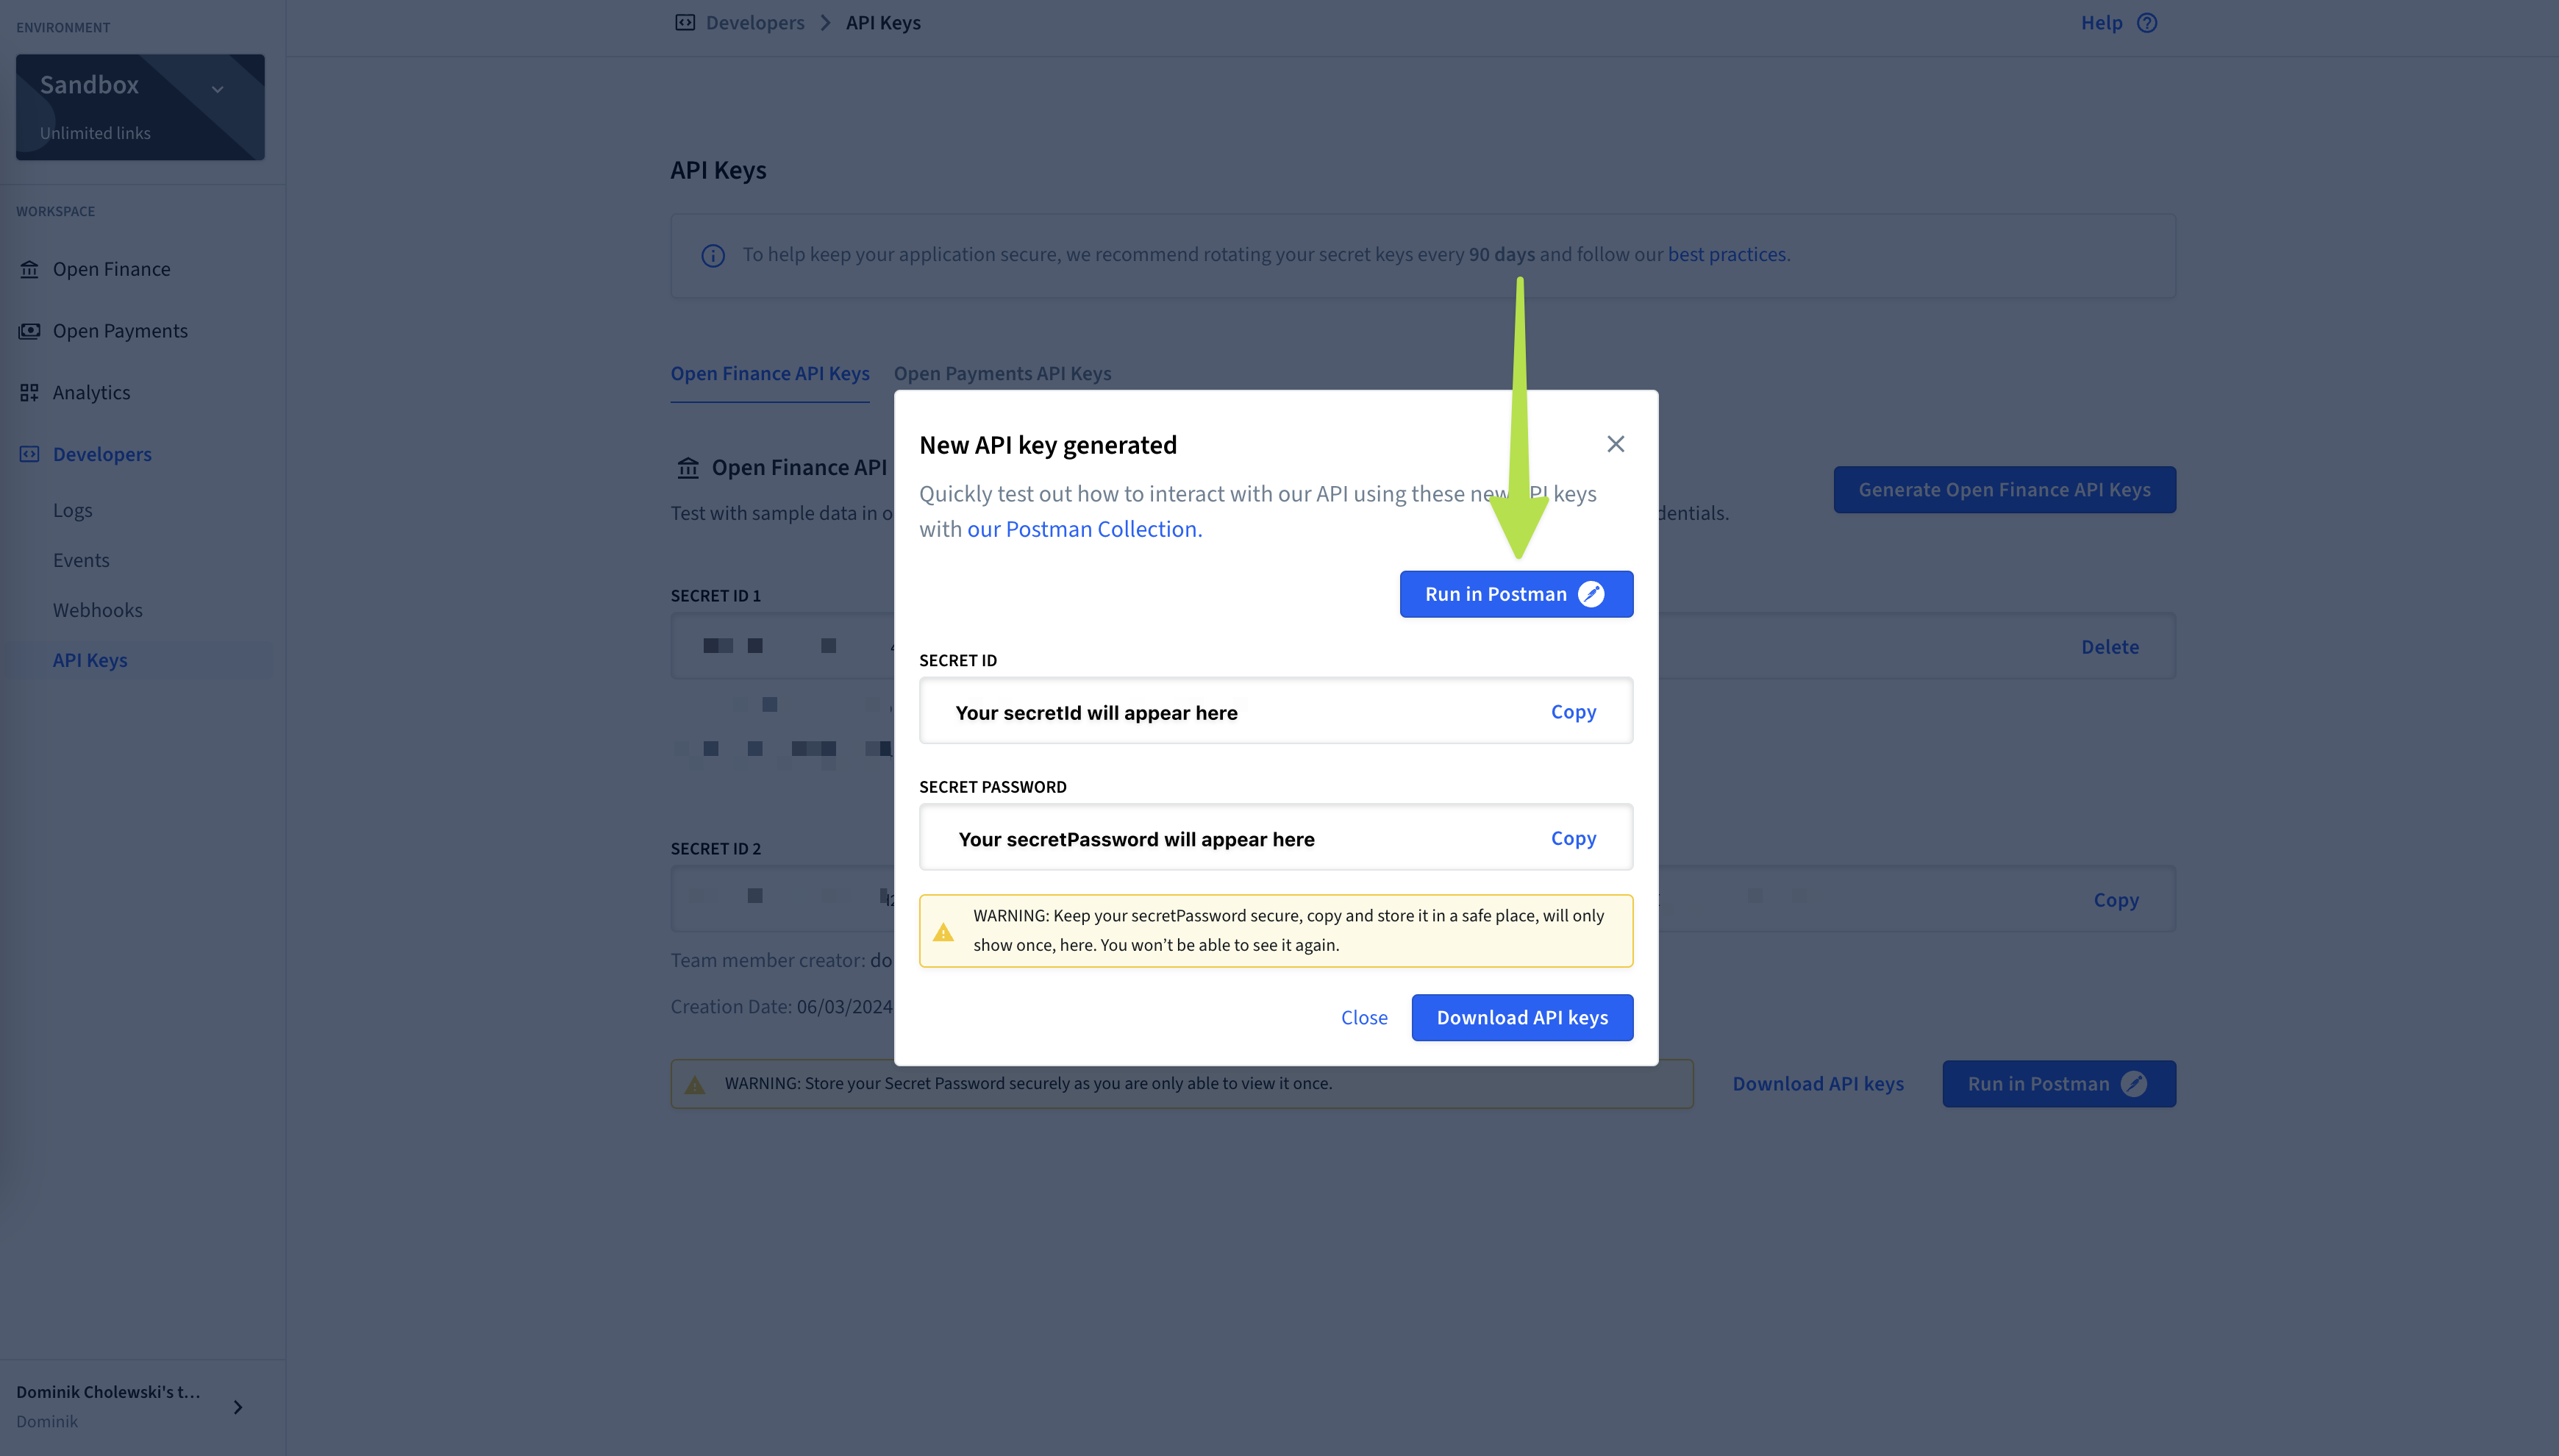Click the Creation Date text
This screenshot has width=2559, height=1456.
pyautogui.click(x=782, y=1007)
